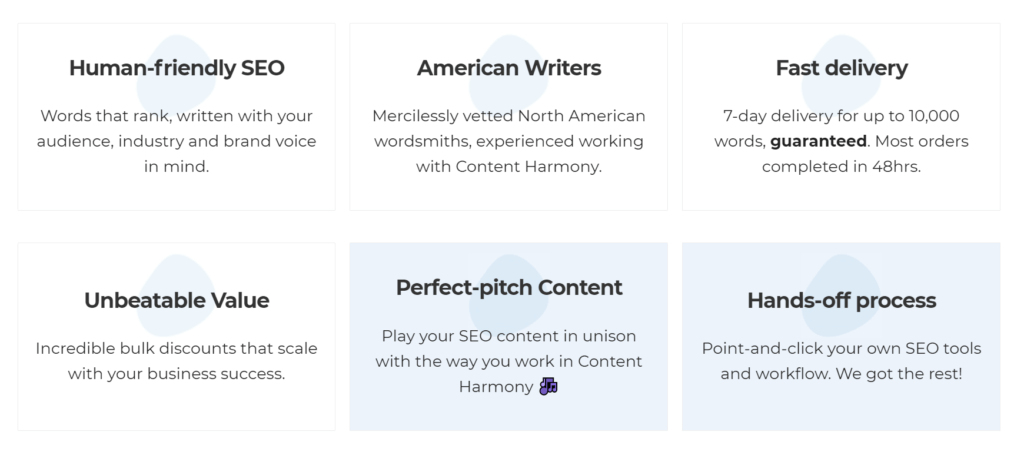Click the blob icon behind Perfect-pitch Content
The height and width of the screenshot is (455, 1024).
pos(509,296)
